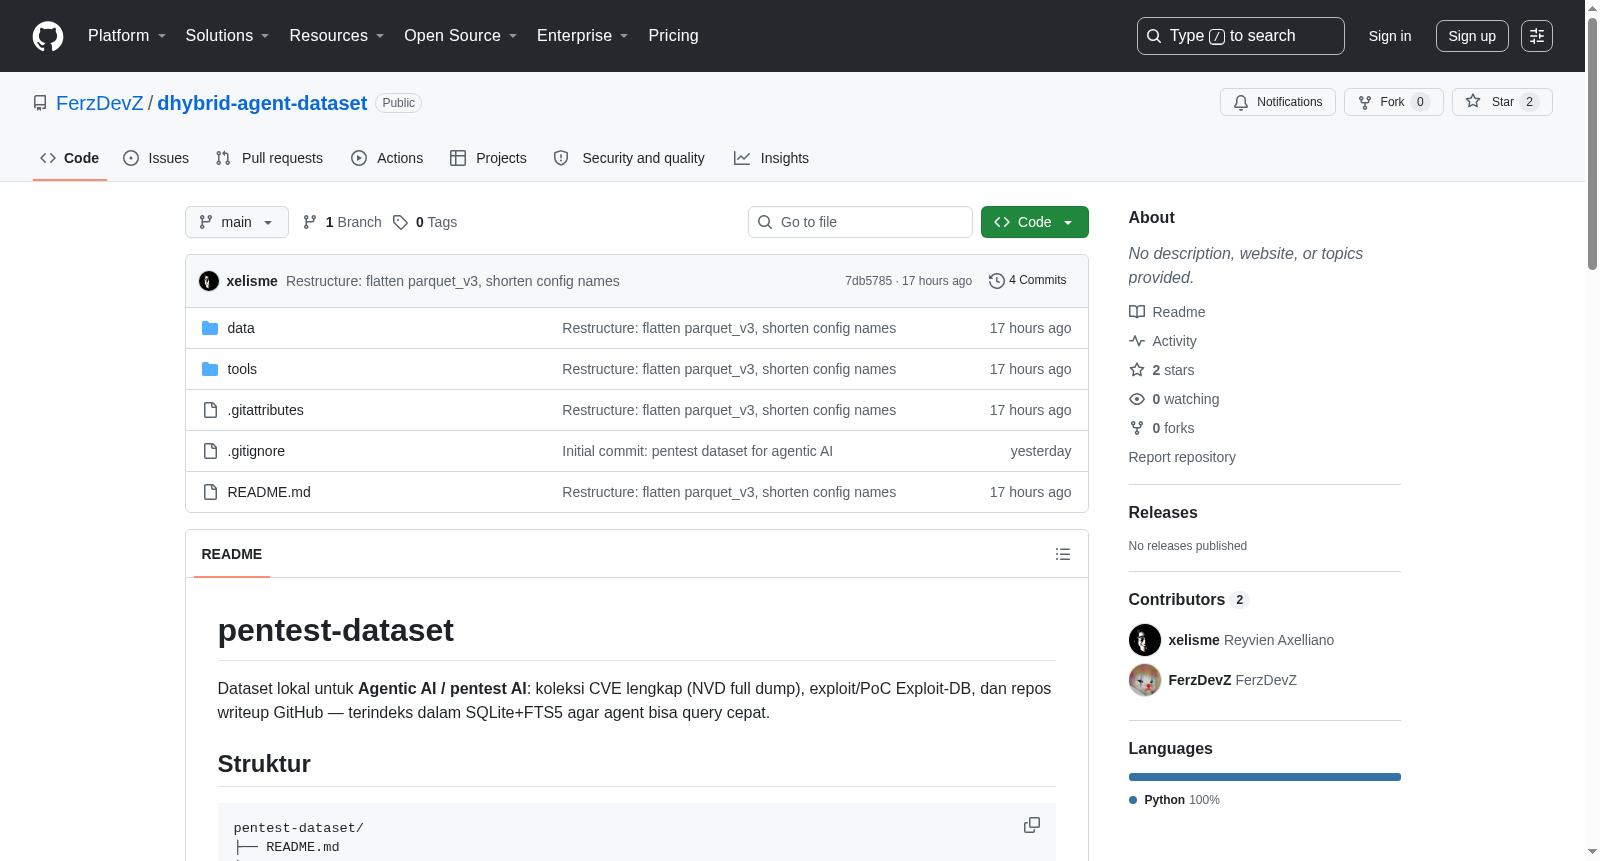1600x861 pixels.
Task: Click the Report repository link
Action: pos(1182,457)
